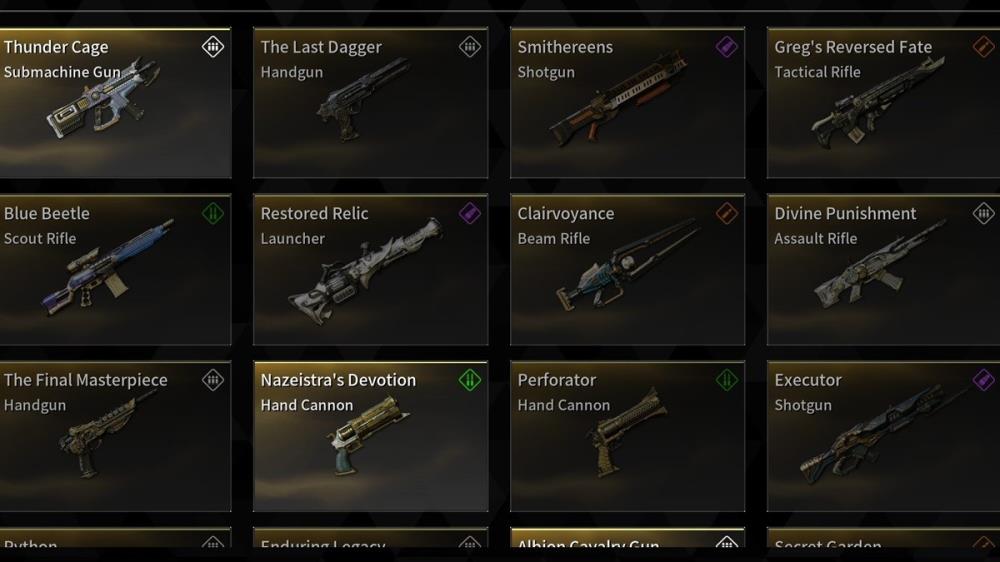Image resolution: width=1000 pixels, height=562 pixels.
Task: Select the Executor shotgun weapon image
Action: (886, 434)
